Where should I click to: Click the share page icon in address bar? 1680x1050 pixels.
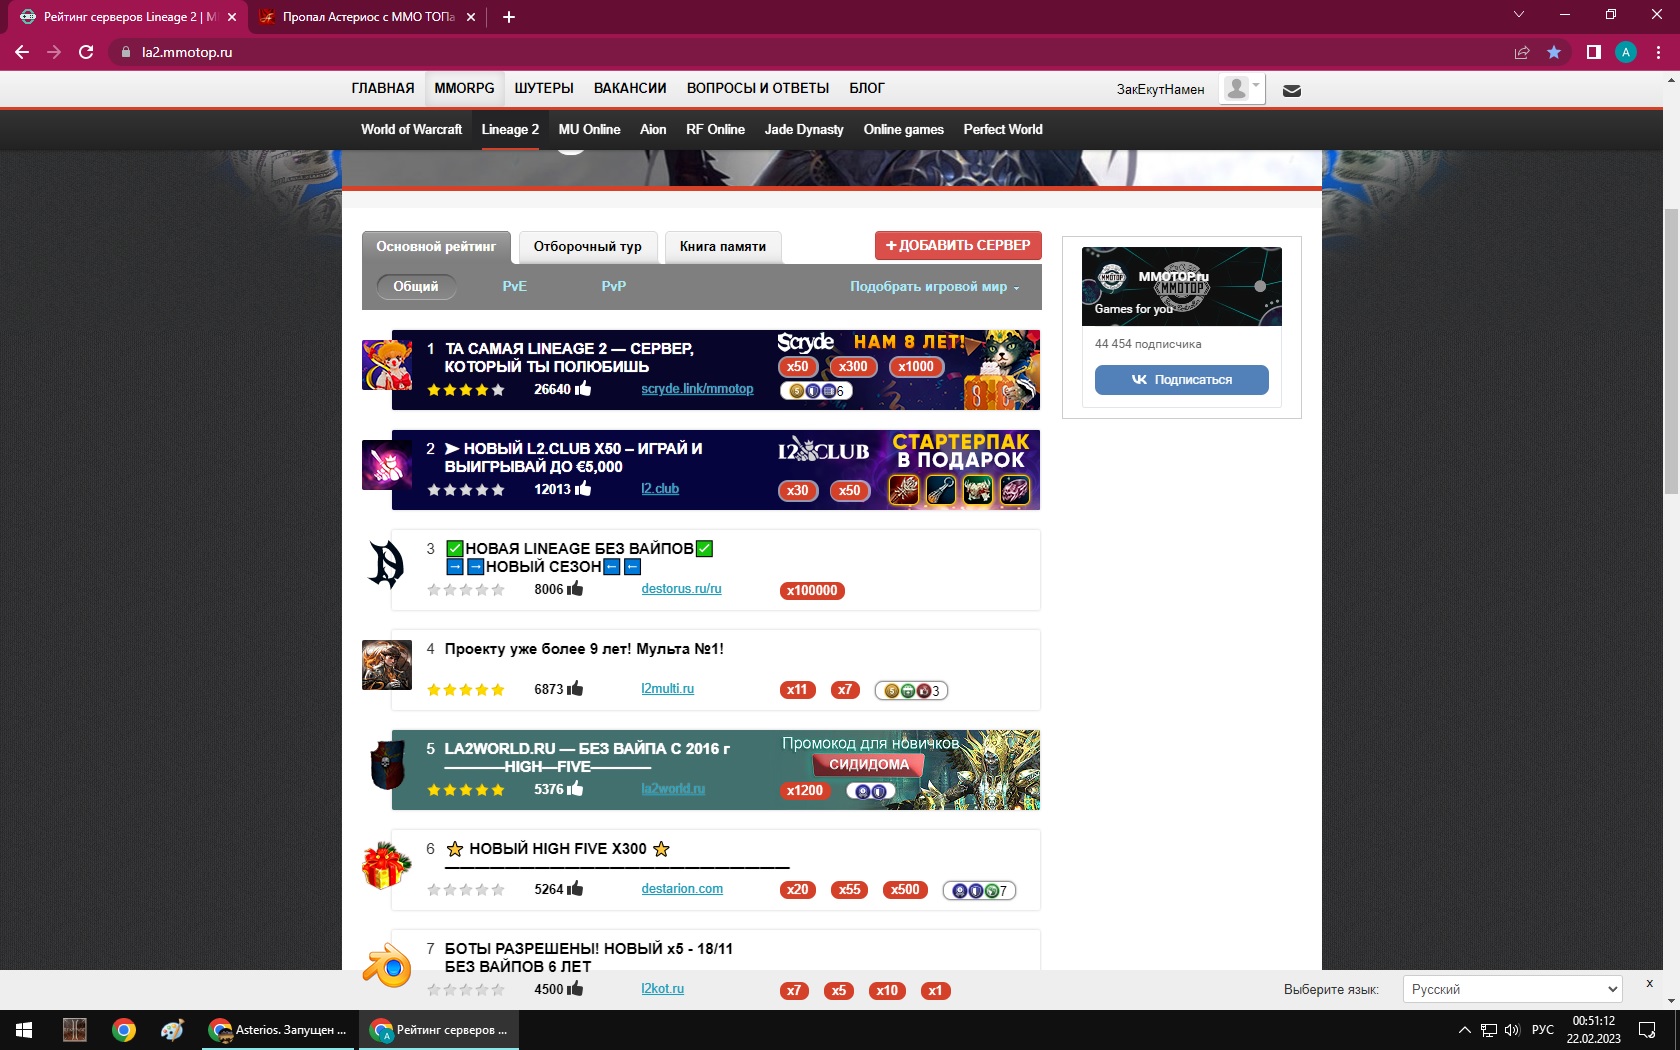1522,52
